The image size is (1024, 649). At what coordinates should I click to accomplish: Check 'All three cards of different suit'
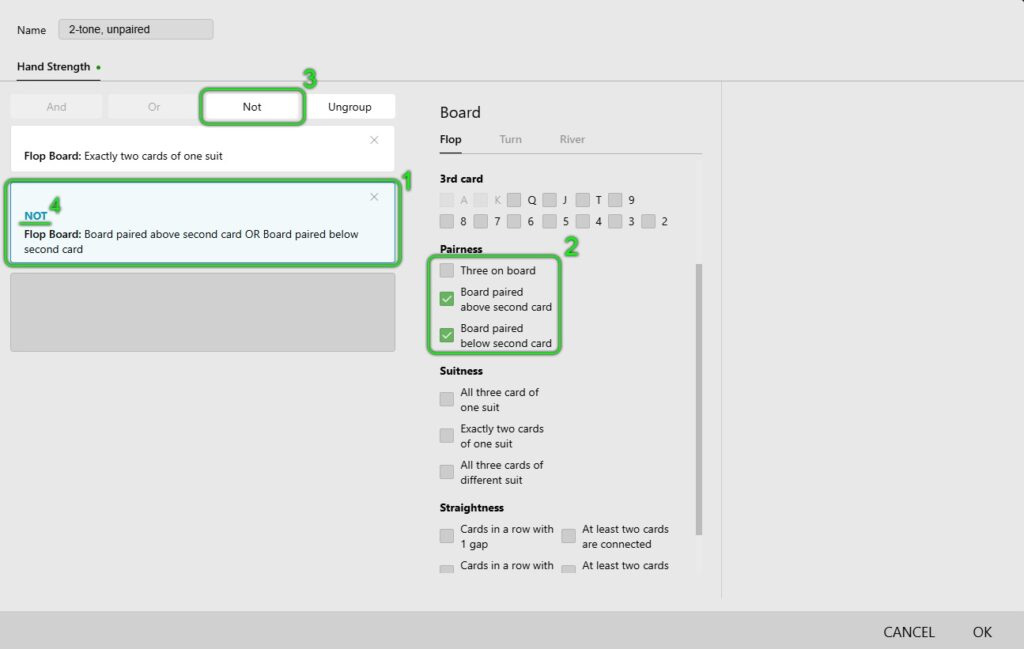pos(447,472)
